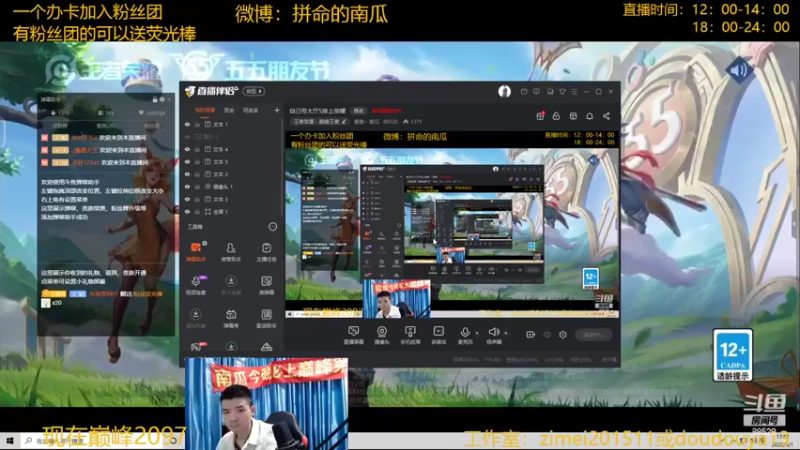Lock the 文本 1 layer
The height and width of the screenshot is (450, 800).
click(x=197, y=124)
